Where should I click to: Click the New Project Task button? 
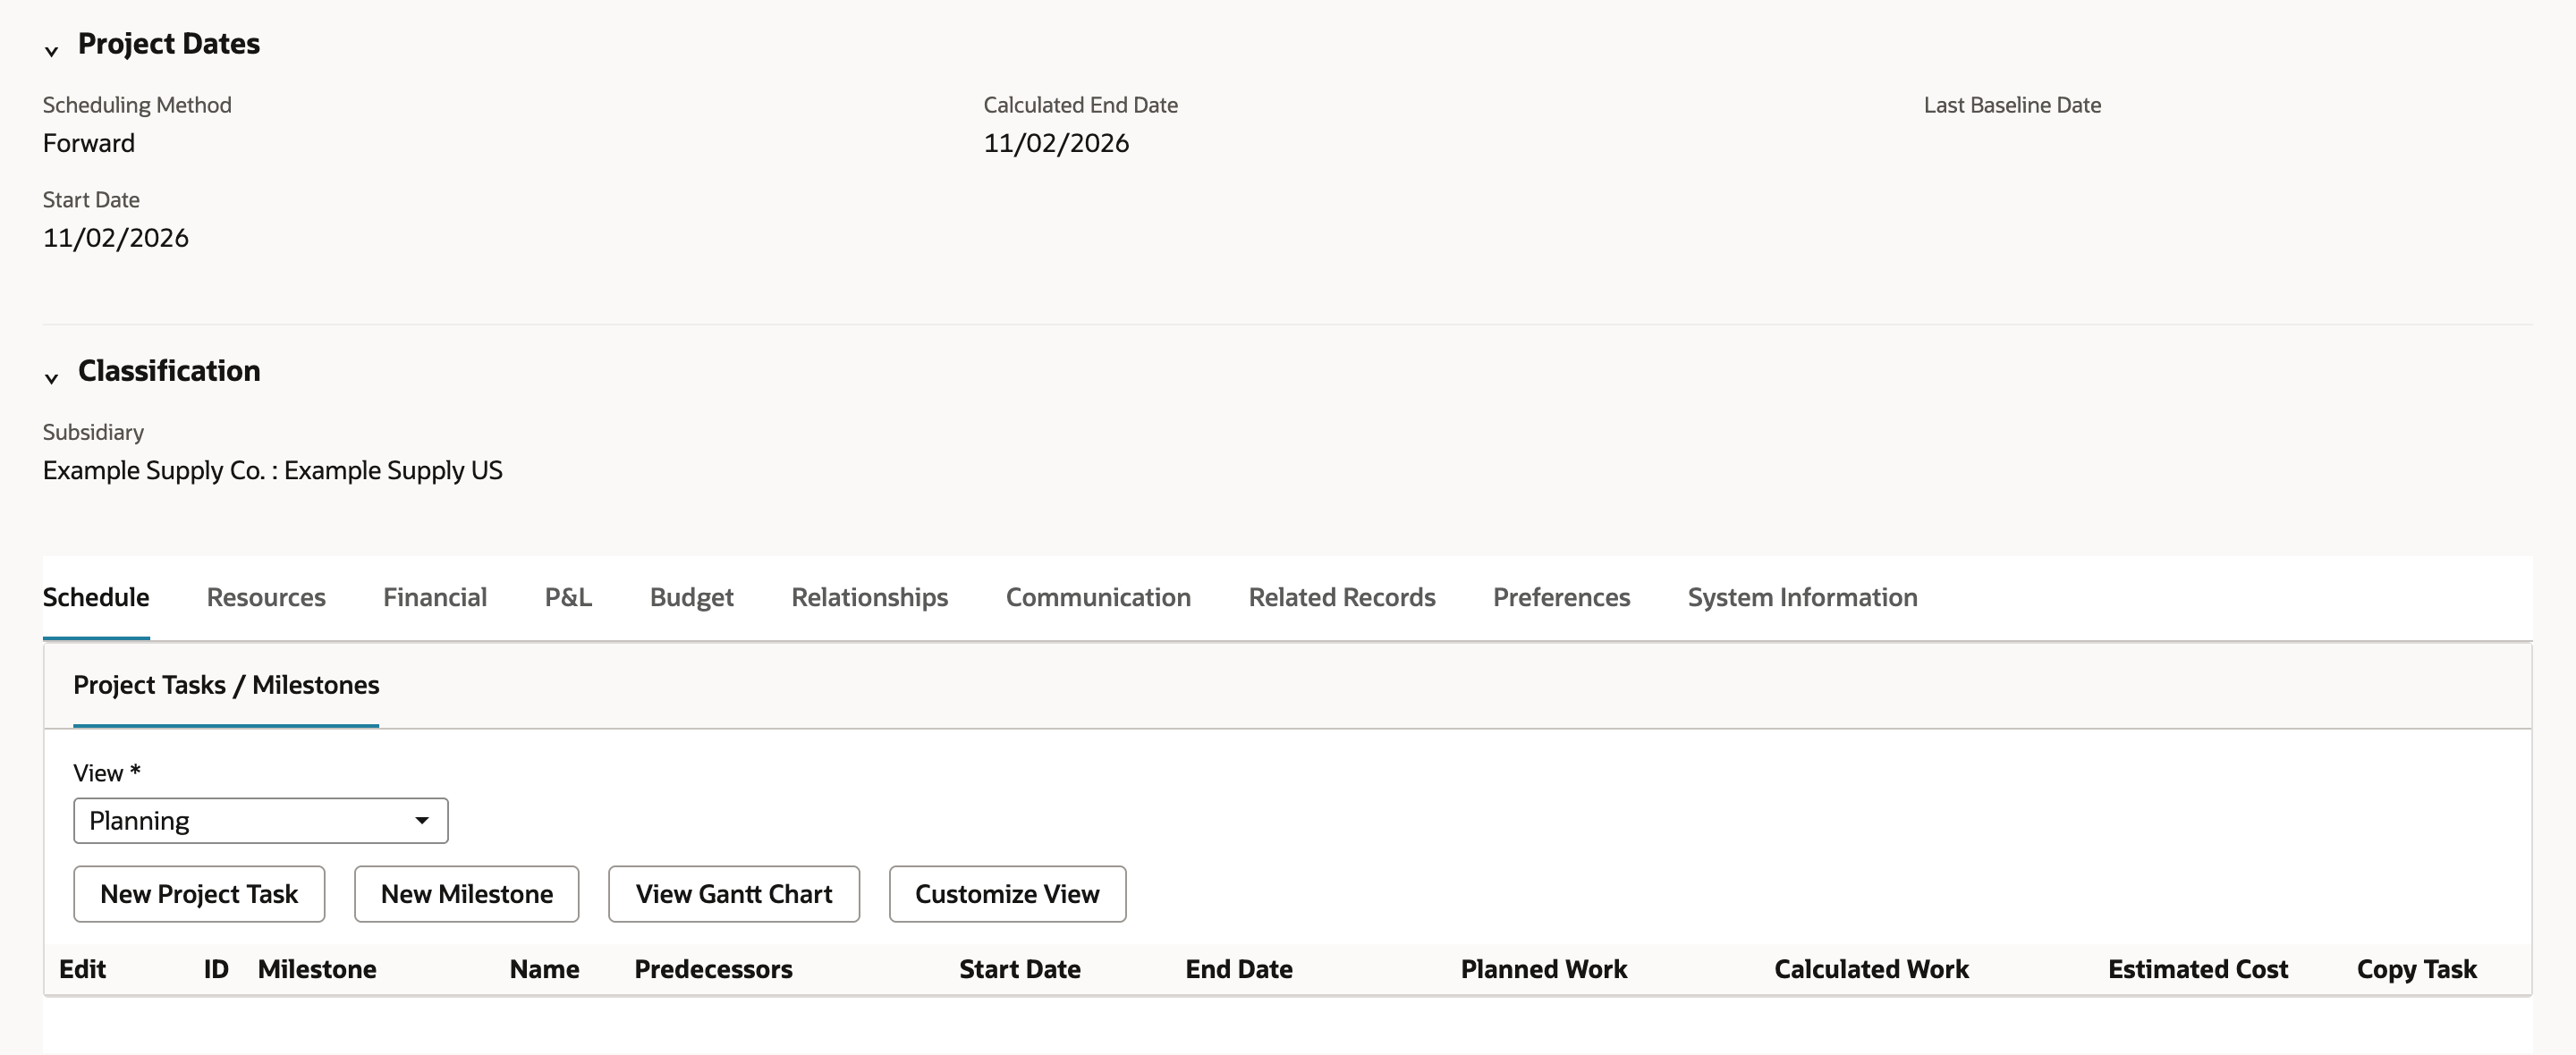(x=199, y=894)
